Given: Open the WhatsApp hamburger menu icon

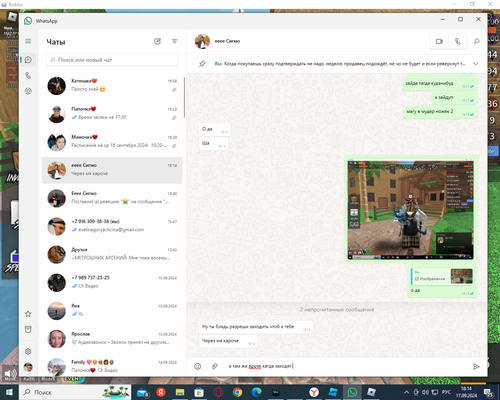Looking at the screenshot, I should [28, 41].
